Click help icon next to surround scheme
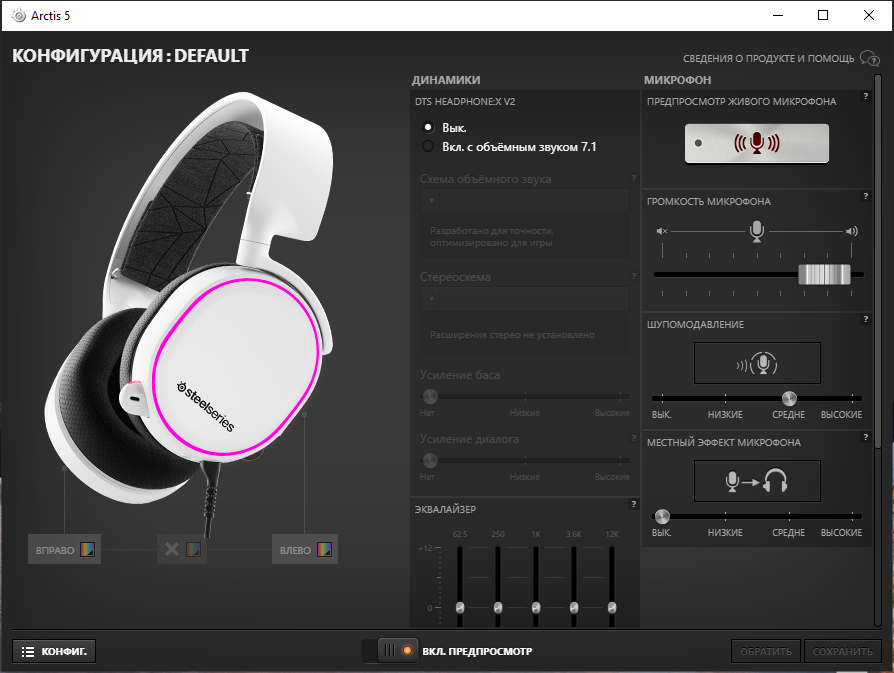The height and width of the screenshot is (673, 894). coord(633,178)
